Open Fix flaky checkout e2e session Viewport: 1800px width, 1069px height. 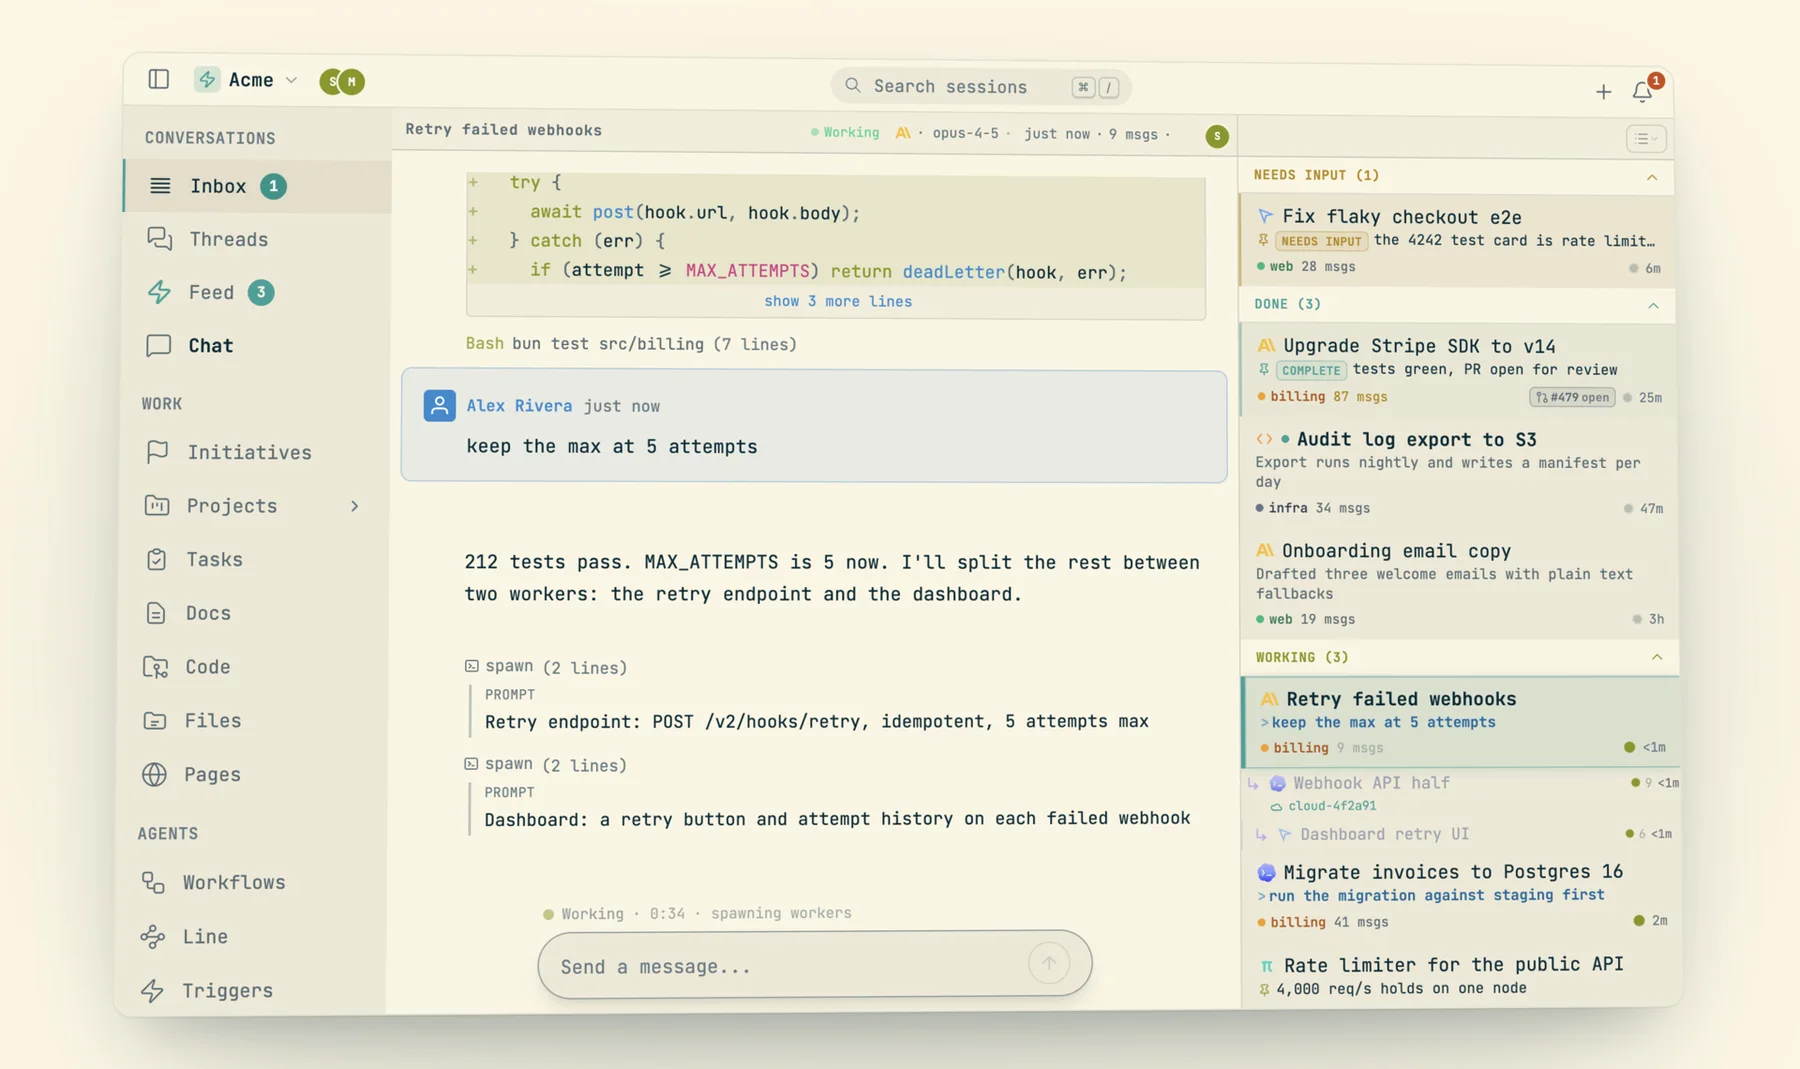coord(1458,240)
